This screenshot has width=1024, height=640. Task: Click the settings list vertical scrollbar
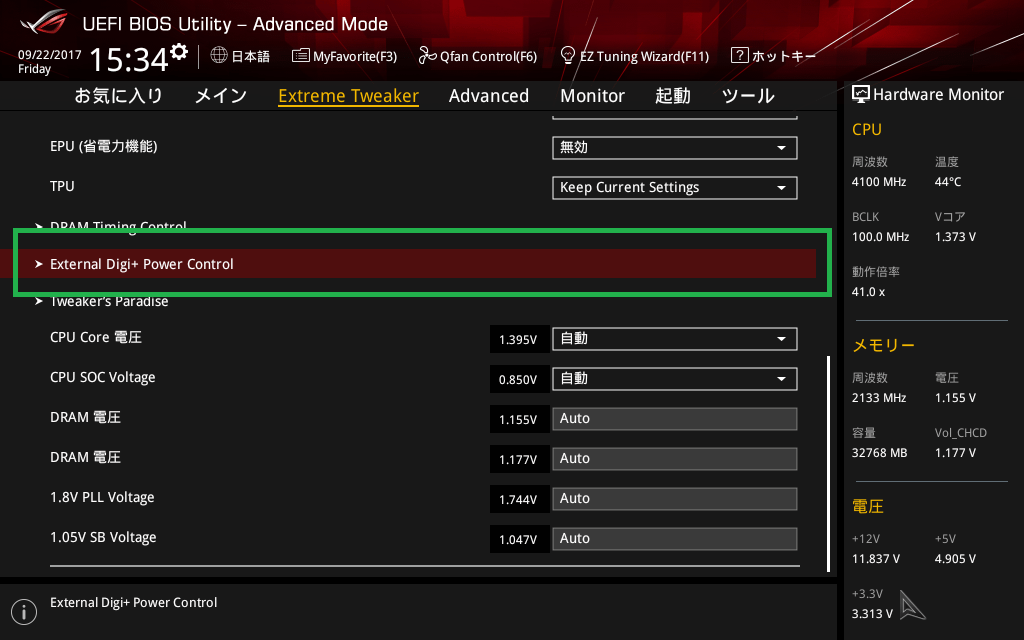(828, 464)
